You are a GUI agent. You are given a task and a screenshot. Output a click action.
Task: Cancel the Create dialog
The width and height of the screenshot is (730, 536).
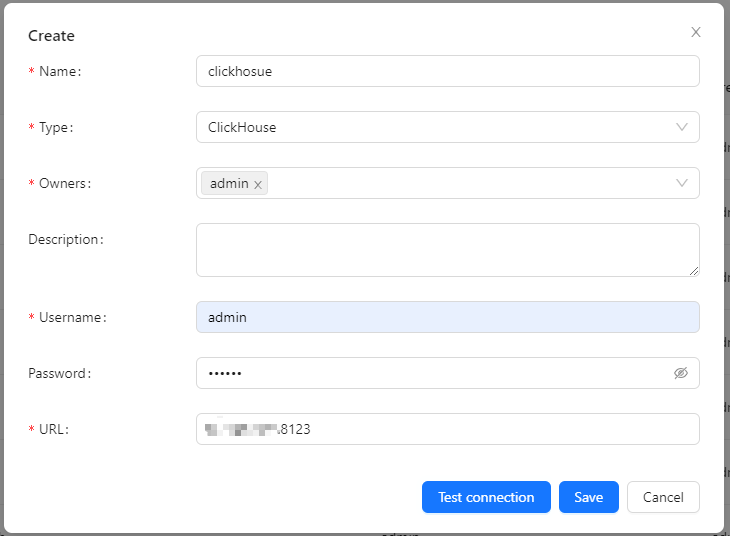coord(663,497)
